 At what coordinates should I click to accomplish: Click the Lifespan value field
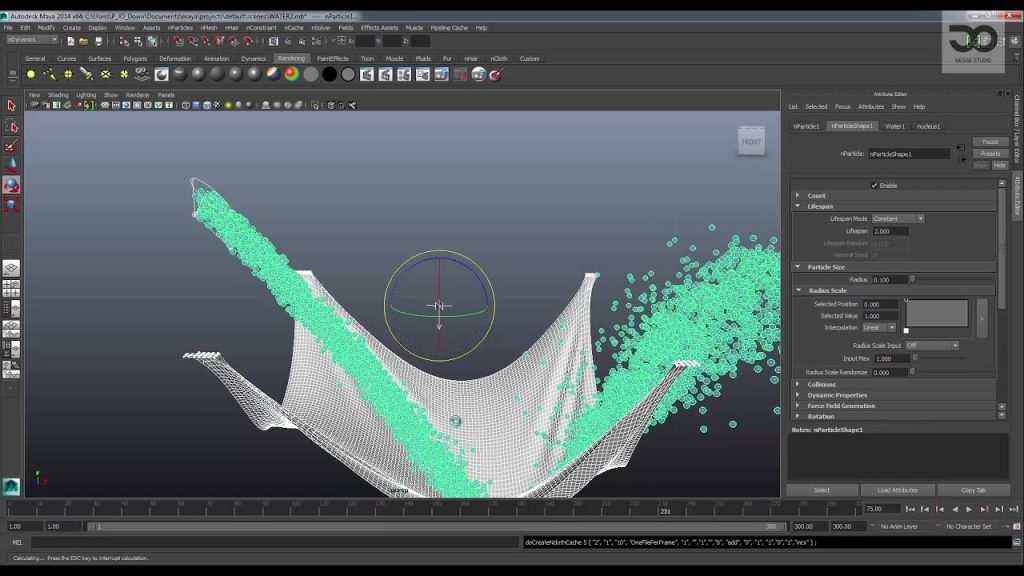point(891,231)
